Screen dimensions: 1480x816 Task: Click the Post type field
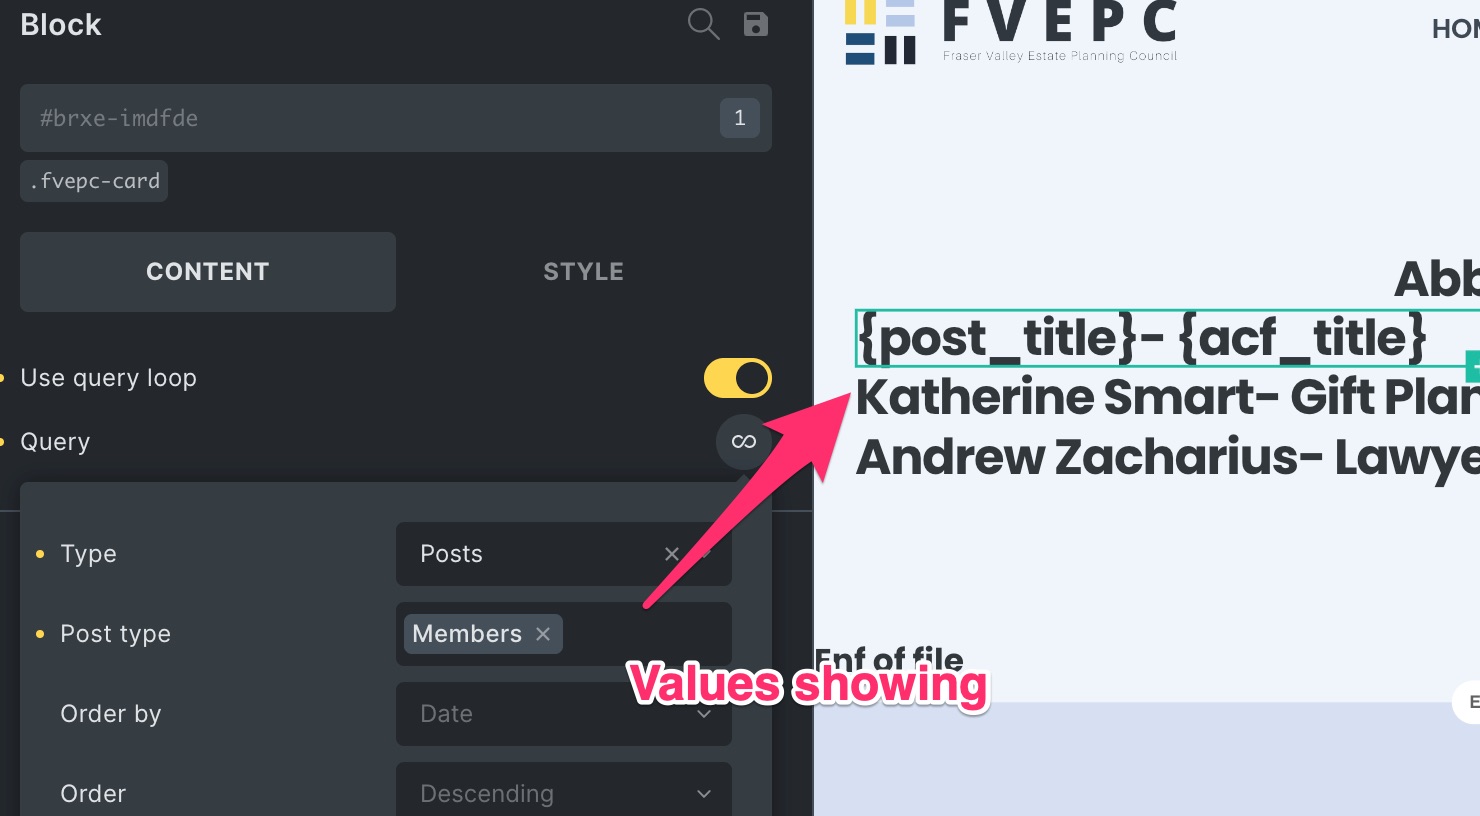click(x=564, y=634)
